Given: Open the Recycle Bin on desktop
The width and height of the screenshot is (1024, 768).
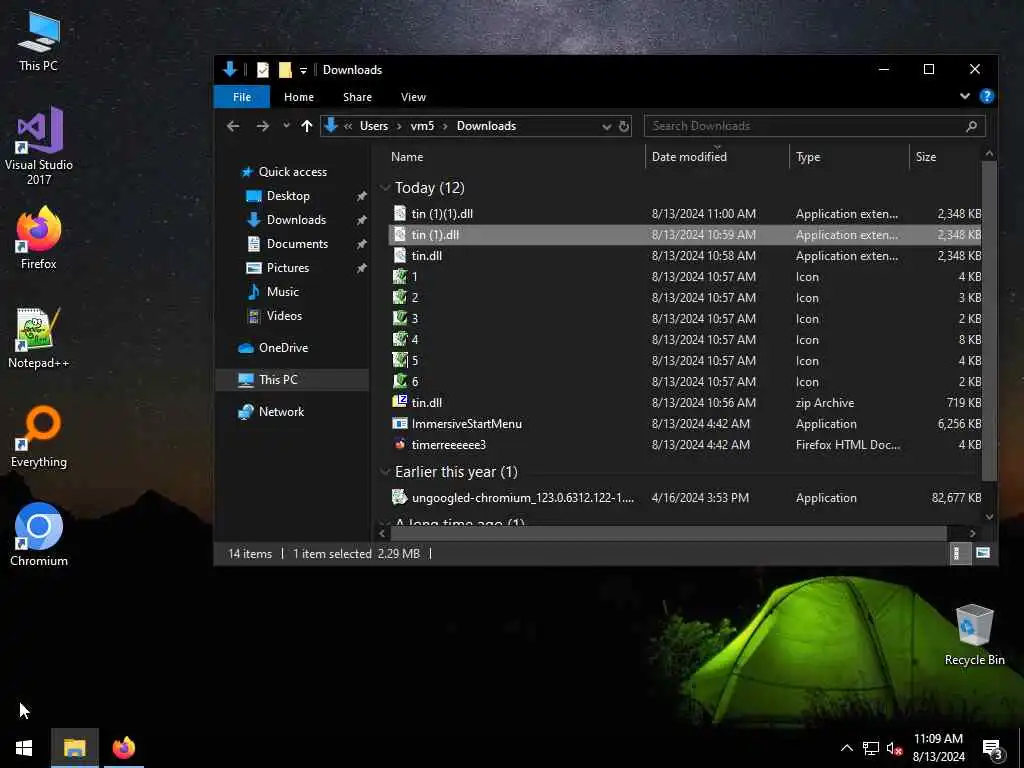Looking at the screenshot, I should [974, 635].
